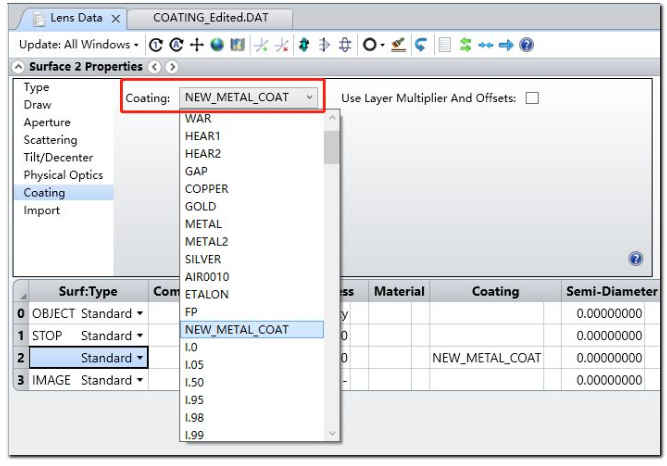This screenshot has height=466, width=667.
Task: Expand dropdown arrow next to circle icon
Action: (382, 45)
